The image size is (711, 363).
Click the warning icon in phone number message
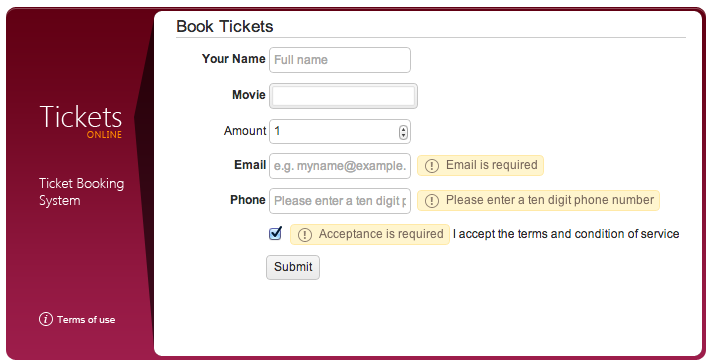pyautogui.click(x=432, y=201)
